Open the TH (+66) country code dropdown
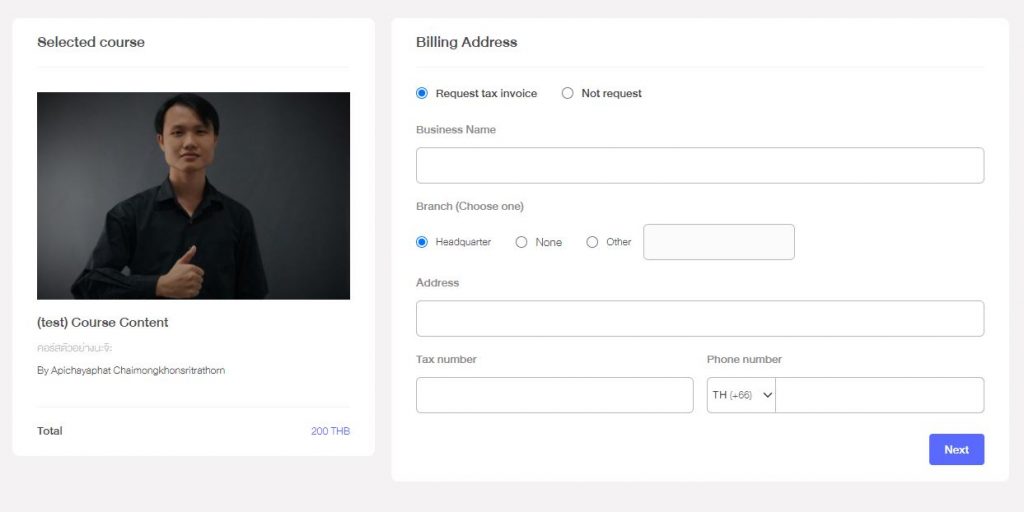The width and height of the screenshot is (1024, 512). tap(742, 395)
